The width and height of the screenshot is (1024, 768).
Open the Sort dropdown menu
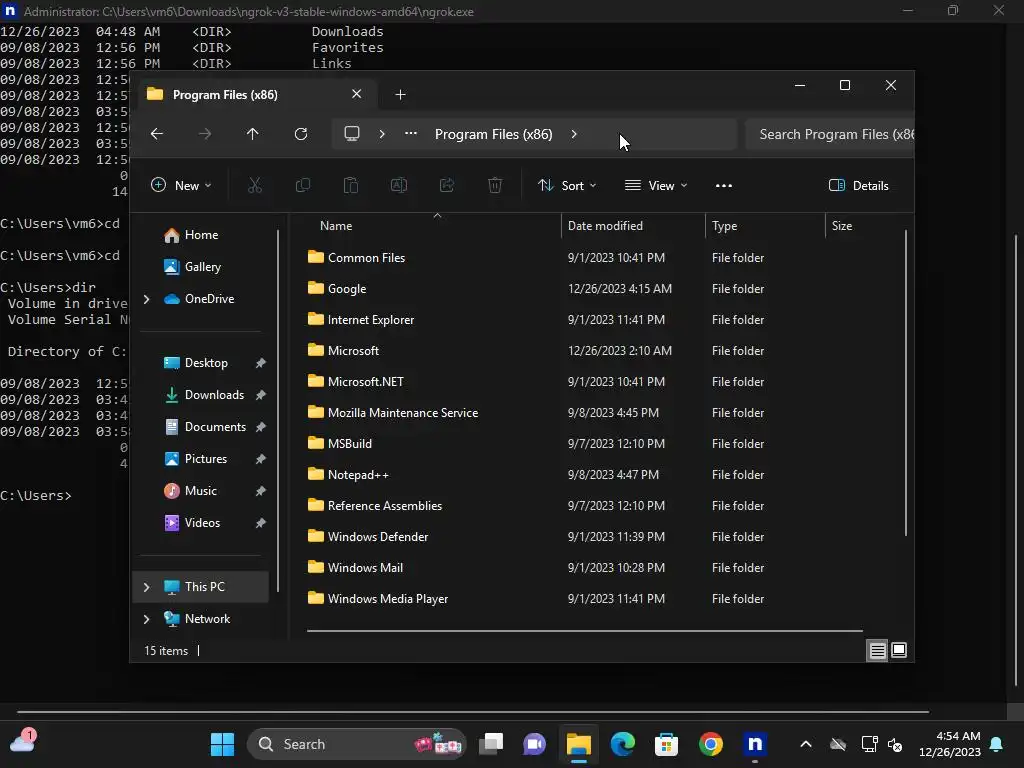pyautogui.click(x=567, y=185)
